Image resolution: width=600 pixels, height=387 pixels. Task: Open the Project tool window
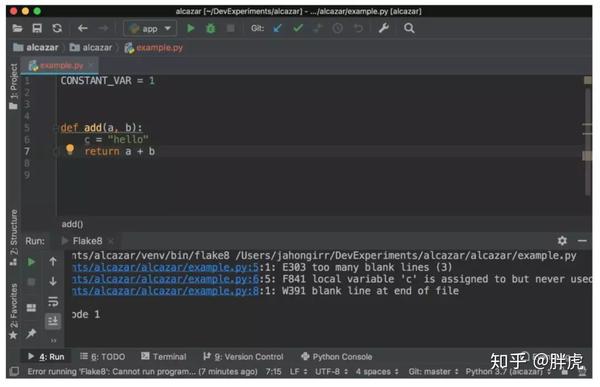(x=13, y=87)
